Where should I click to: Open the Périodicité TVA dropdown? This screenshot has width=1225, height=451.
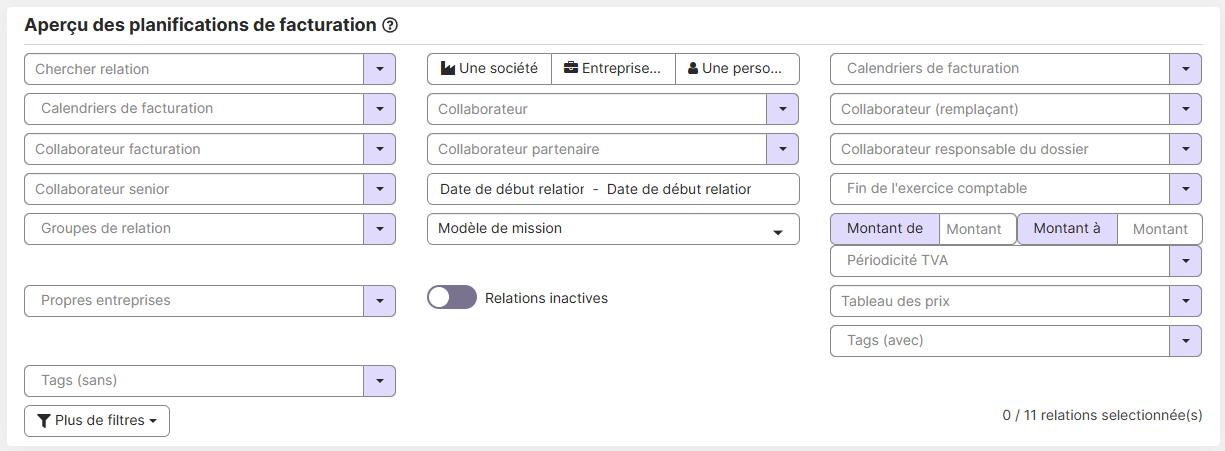tap(1185, 261)
